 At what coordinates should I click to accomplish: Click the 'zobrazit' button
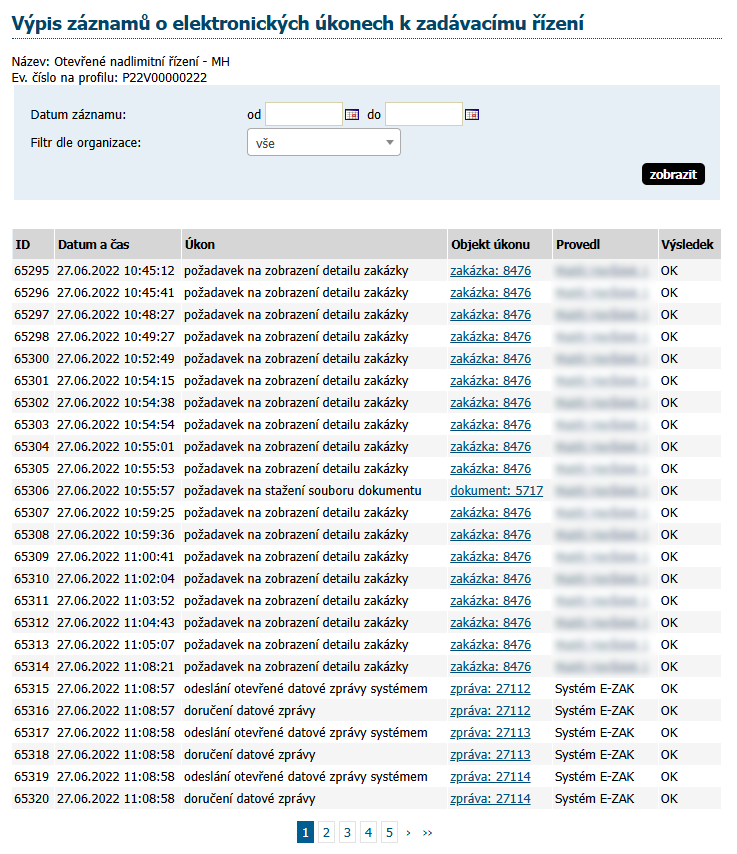pyautogui.click(x=673, y=175)
